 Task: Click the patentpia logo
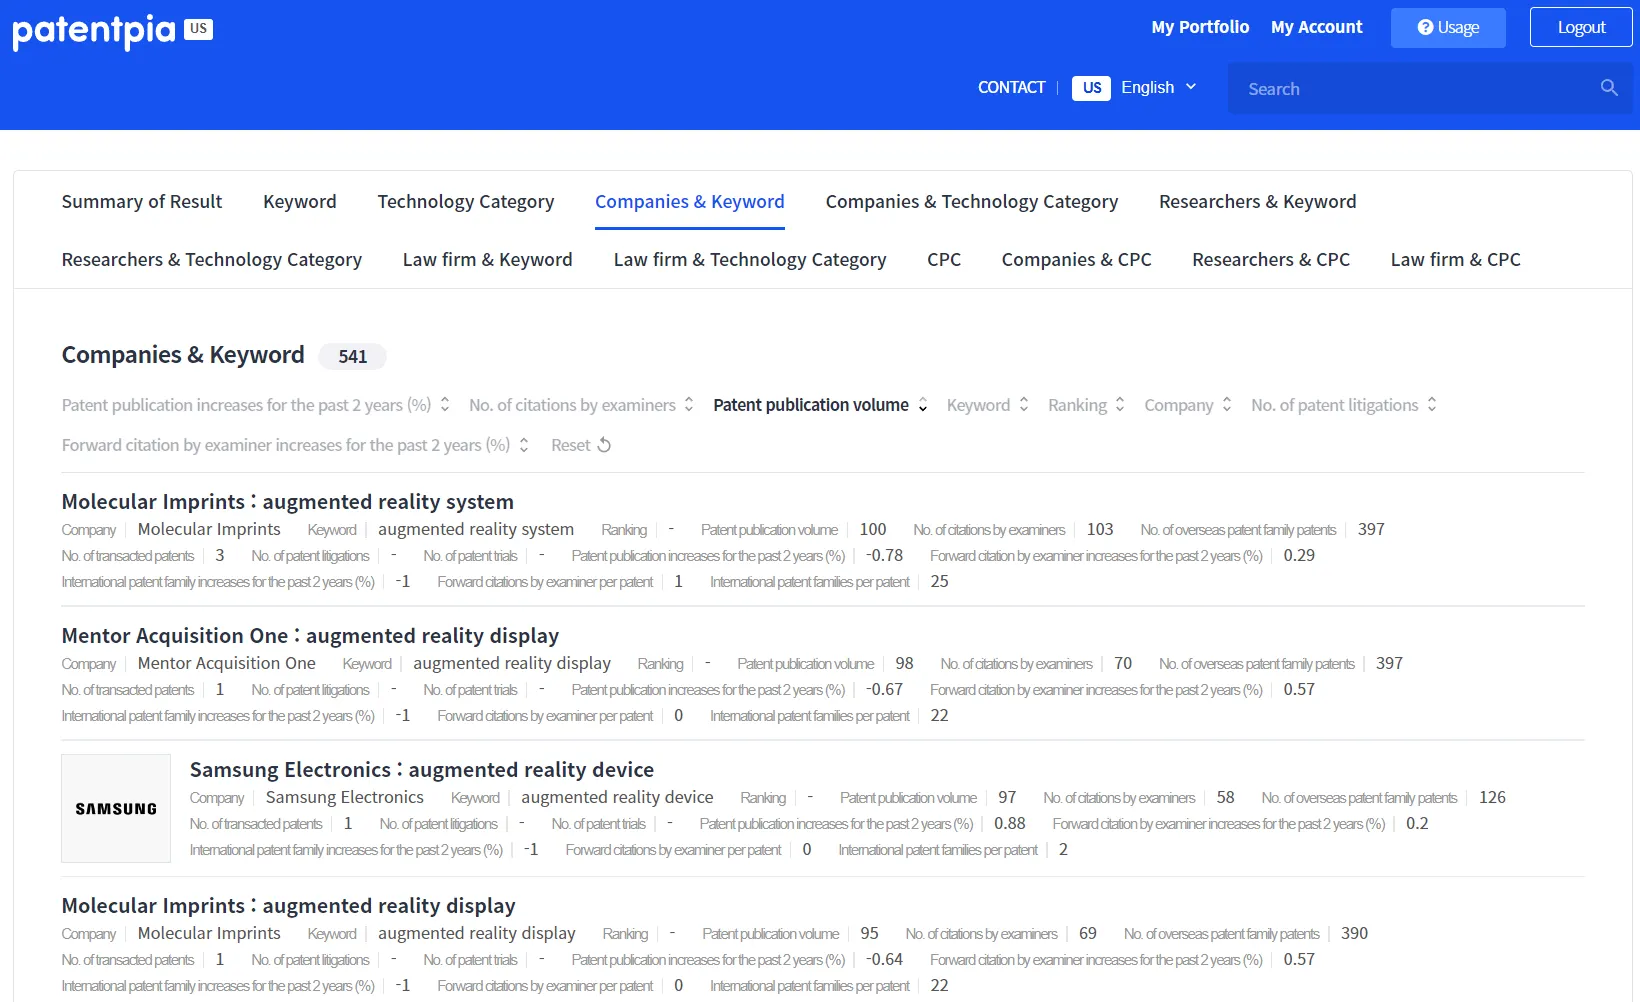[x=93, y=30]
